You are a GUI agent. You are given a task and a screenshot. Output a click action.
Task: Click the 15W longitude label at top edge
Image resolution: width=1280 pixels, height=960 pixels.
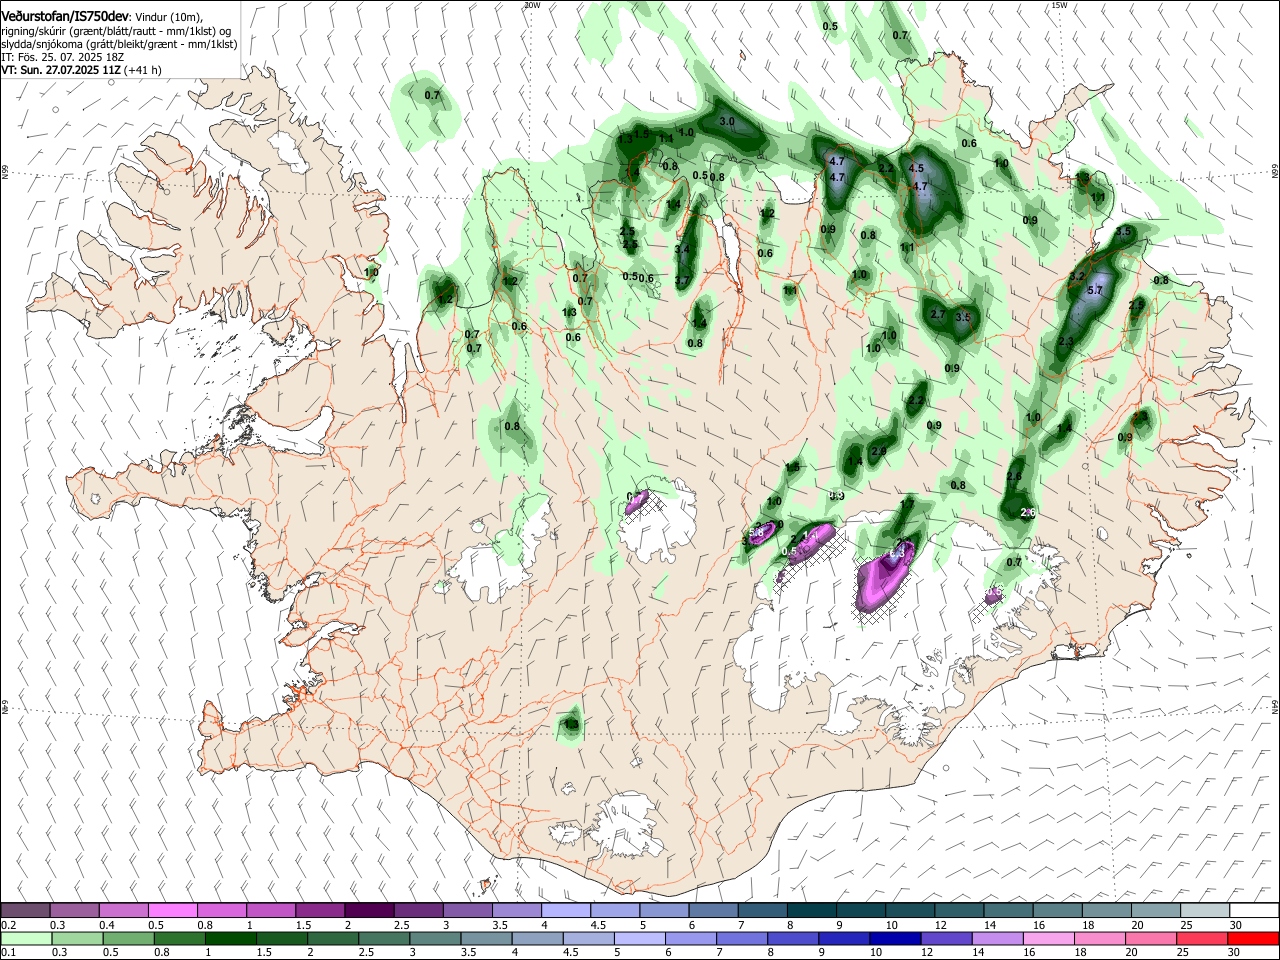click(x=1059, y=5)
